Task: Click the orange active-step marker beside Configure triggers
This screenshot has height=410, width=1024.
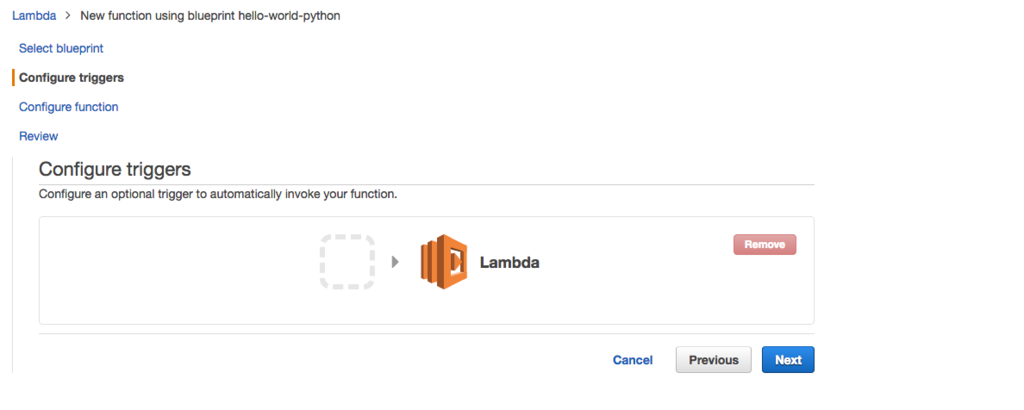Action: point(13,78)
